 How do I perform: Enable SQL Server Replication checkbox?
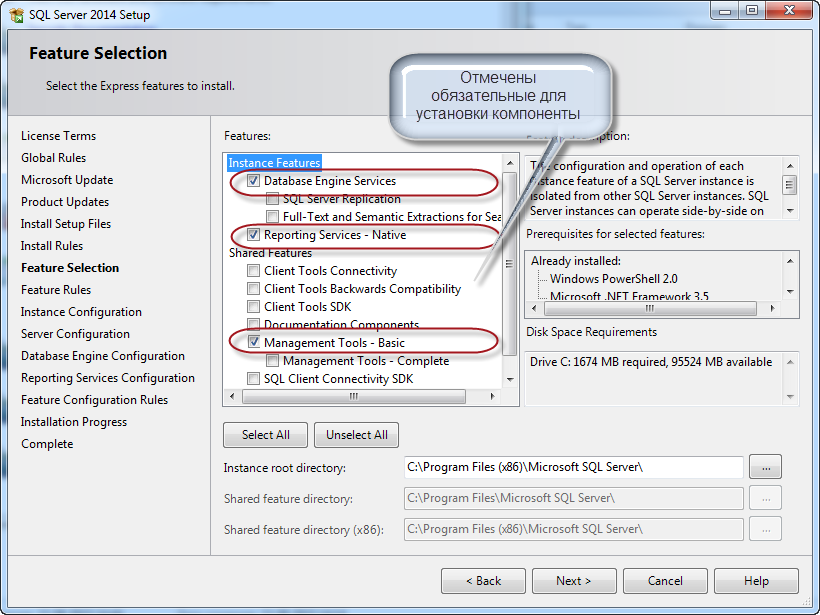tap(272, 199)
